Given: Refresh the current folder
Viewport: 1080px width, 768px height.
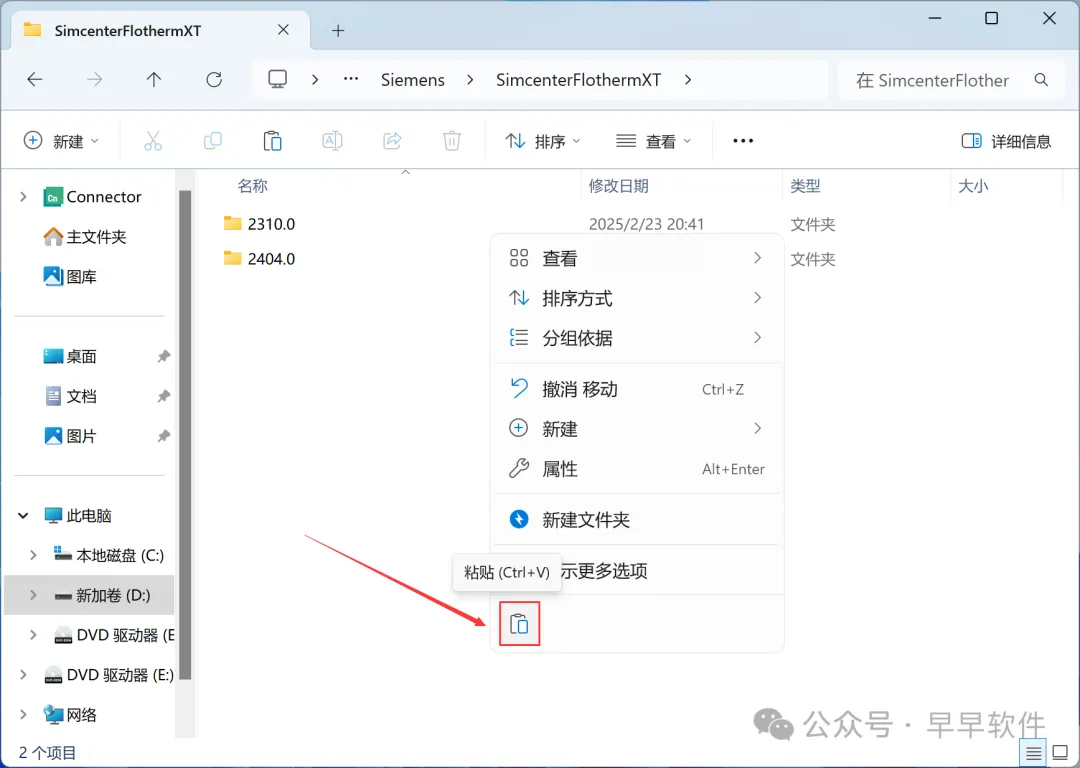Looking at the screenshot, I should [214, 80].
